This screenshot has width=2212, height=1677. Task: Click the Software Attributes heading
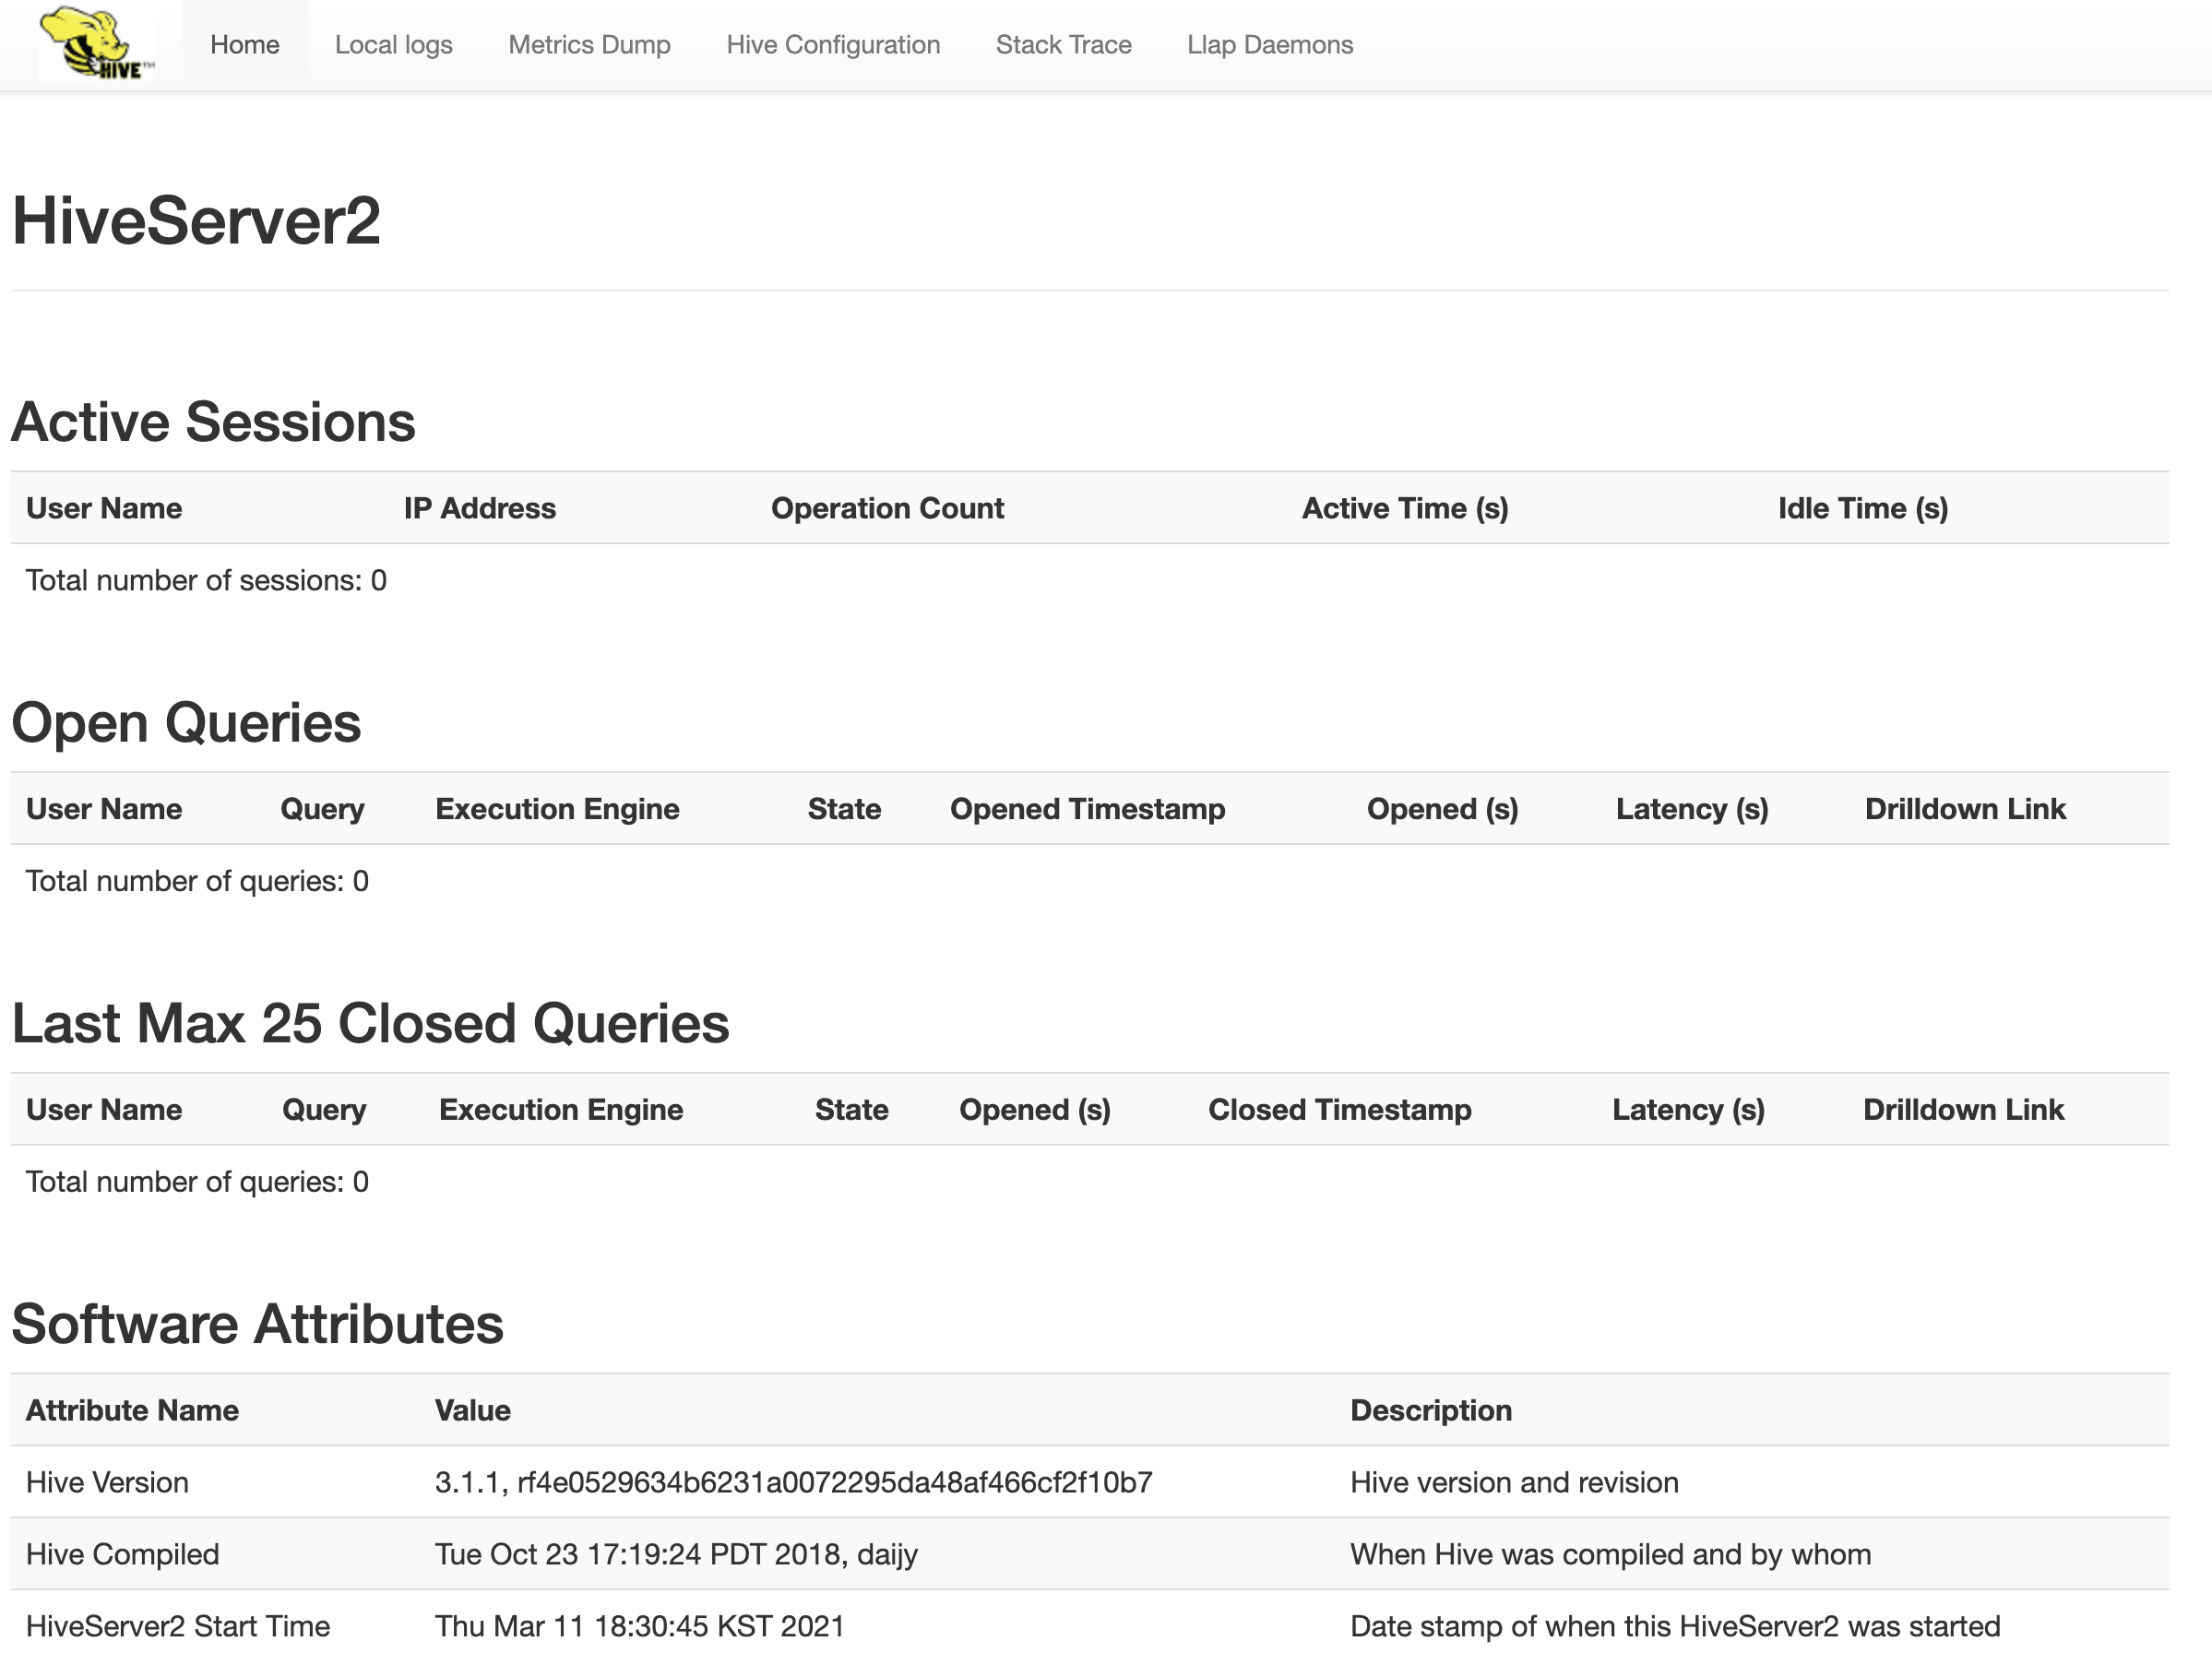pyautogui.click(x=257, y=1324)
